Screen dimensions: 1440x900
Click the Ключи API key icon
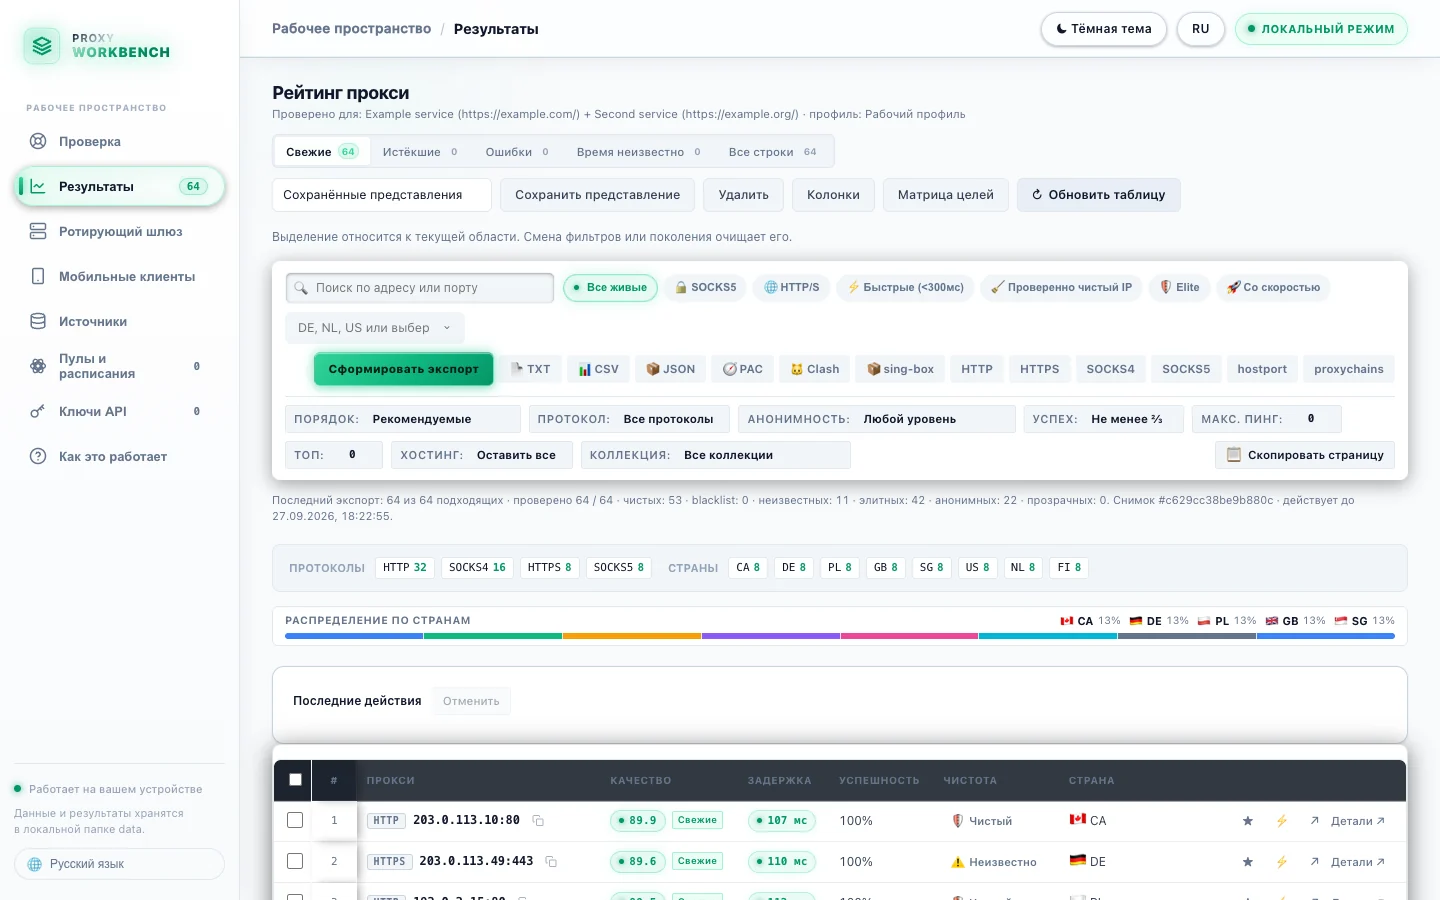[x=38, y=411]
